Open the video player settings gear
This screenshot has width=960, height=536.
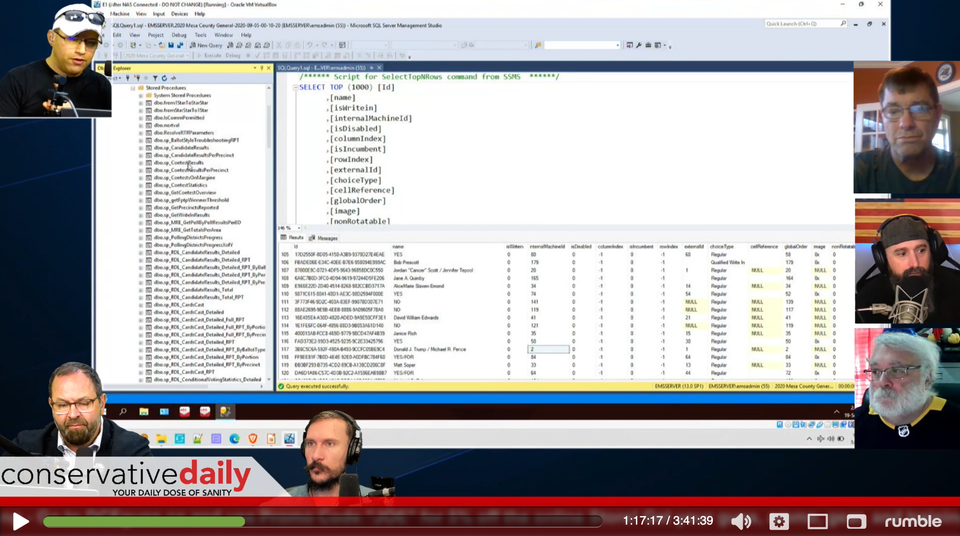pyautogui.click(x=779, y=521)
